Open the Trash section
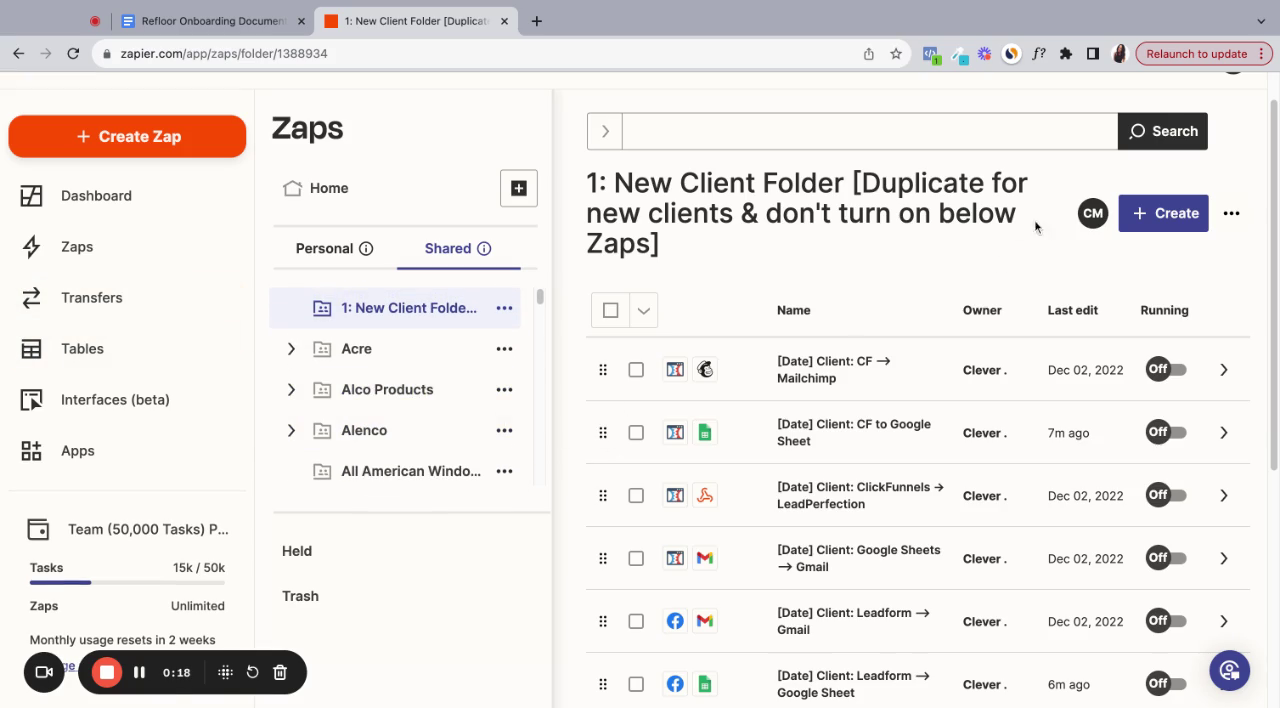This screenshot has width=1280, height=708. 300,596
